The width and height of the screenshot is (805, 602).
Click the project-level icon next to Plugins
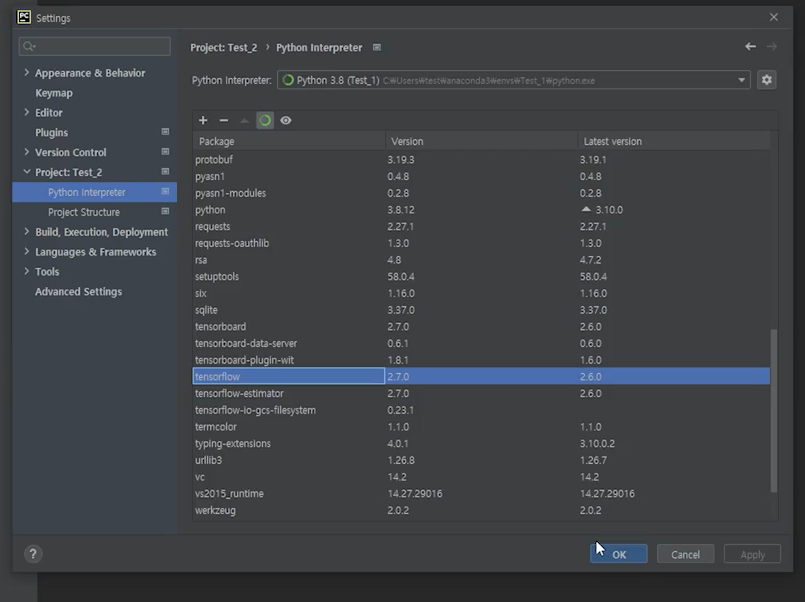point(165,132)
